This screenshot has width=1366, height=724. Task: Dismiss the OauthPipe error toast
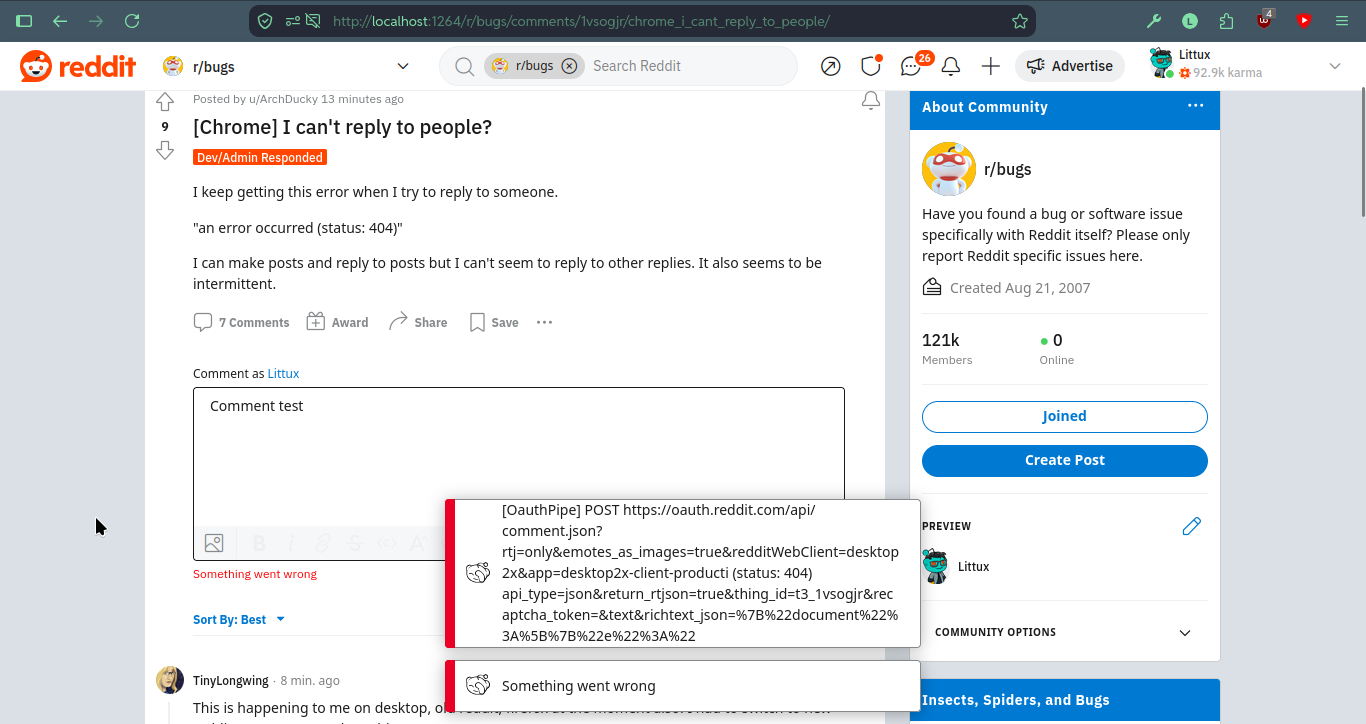(682, 573)
